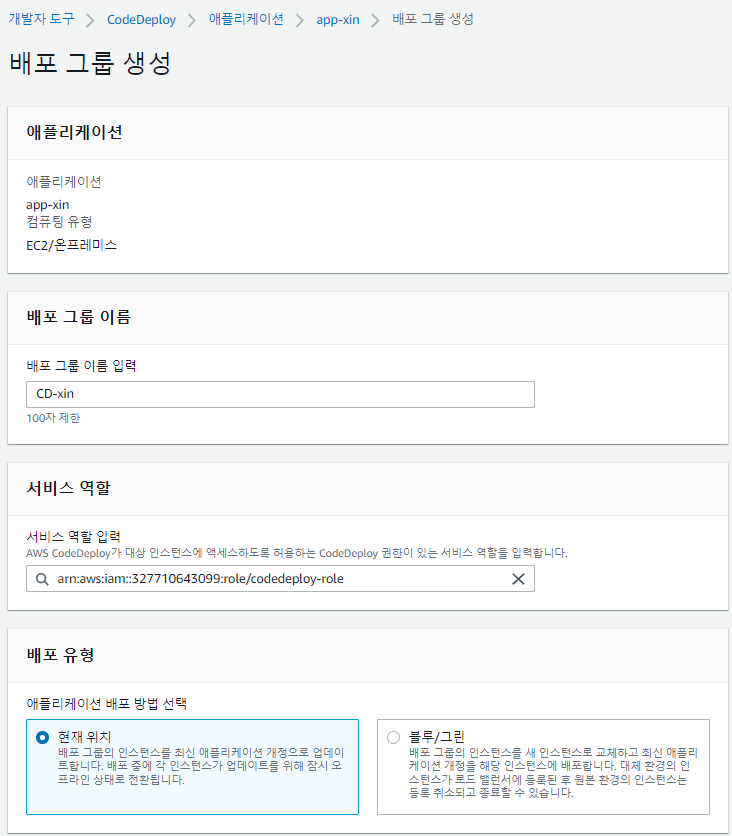Screen dimensions: 732x836
Task: Click the EC2/온프레미스 compute type value
Action: [x=71, y=245]
